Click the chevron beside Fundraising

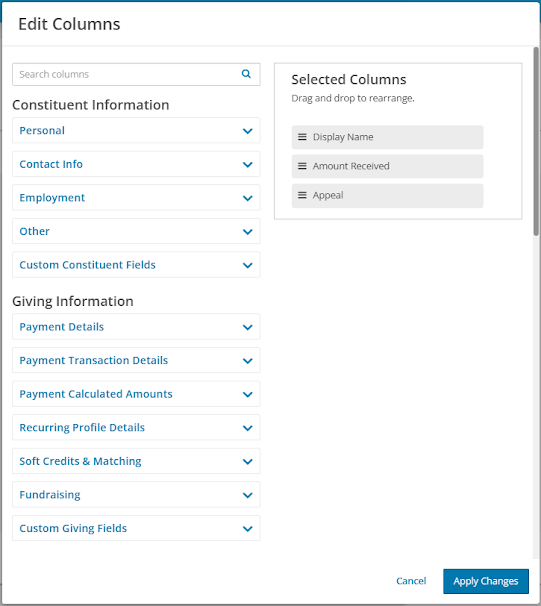[248, 495]
